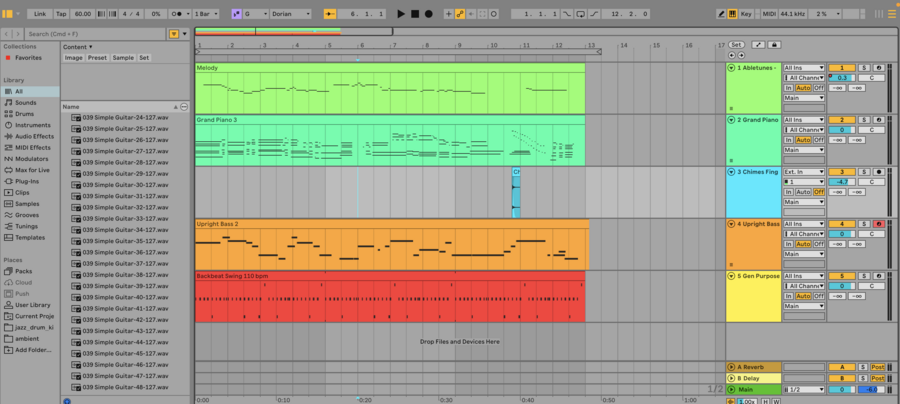Toggle the Follow playback button
900x404 pixels.
click(x=330, y=14)
